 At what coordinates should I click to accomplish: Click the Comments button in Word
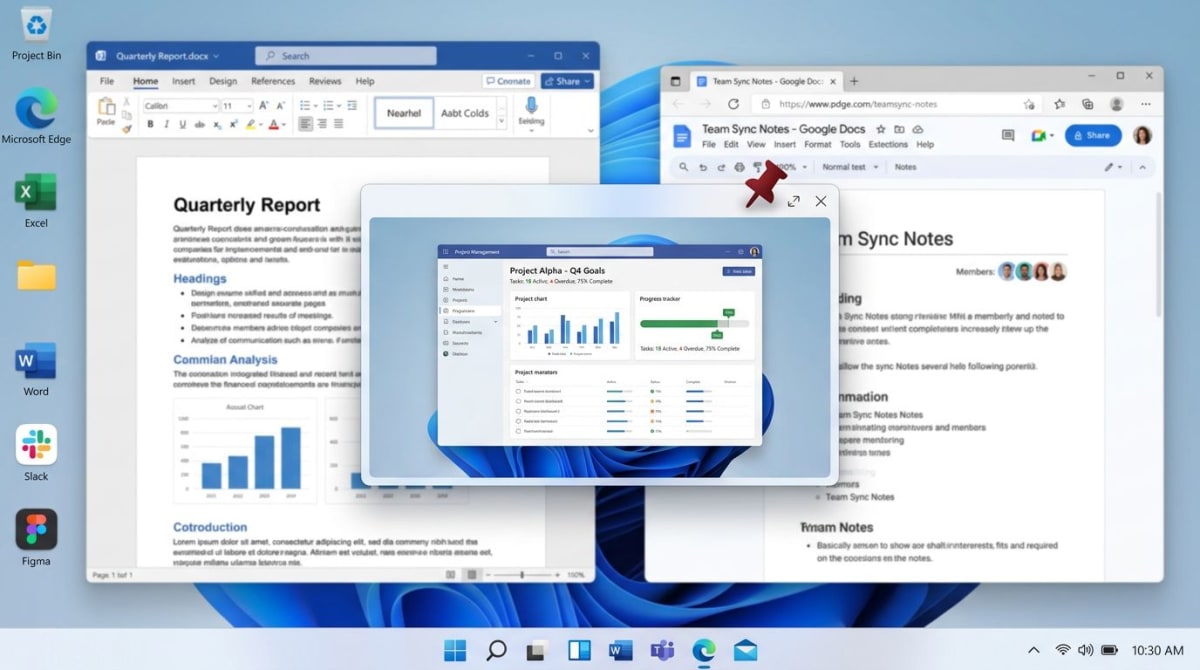(x=508, y=81)
